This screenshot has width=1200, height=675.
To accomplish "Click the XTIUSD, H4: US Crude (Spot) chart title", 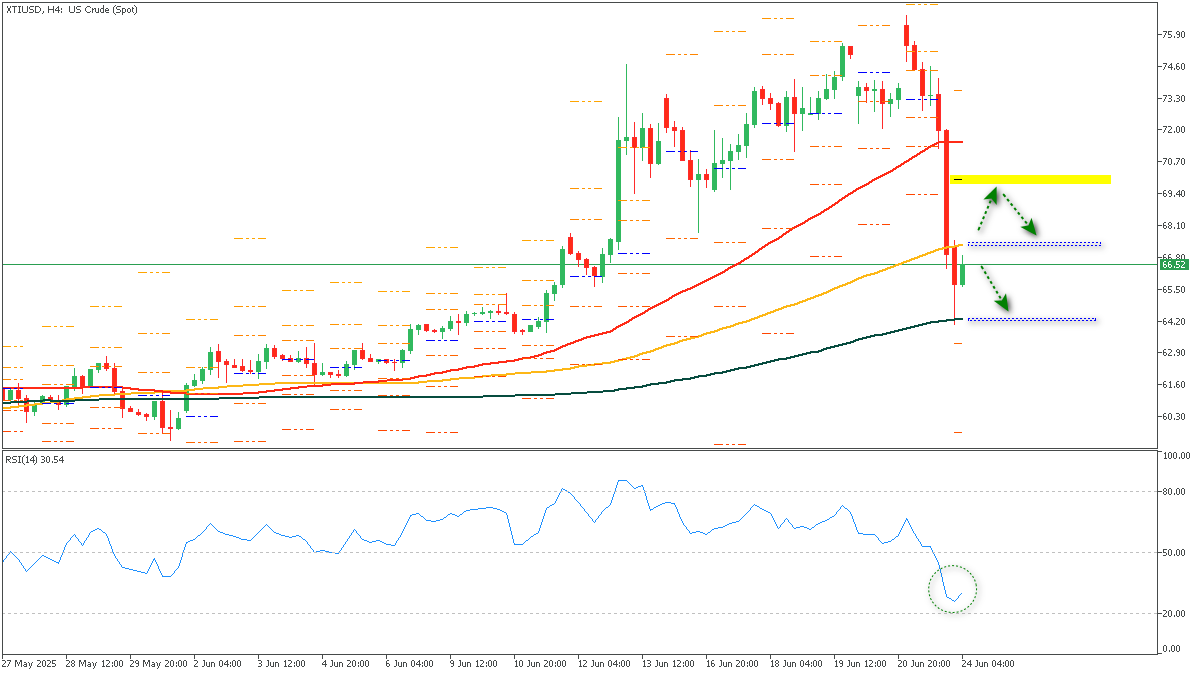I will pyautogui.click(x=72, y=9).
